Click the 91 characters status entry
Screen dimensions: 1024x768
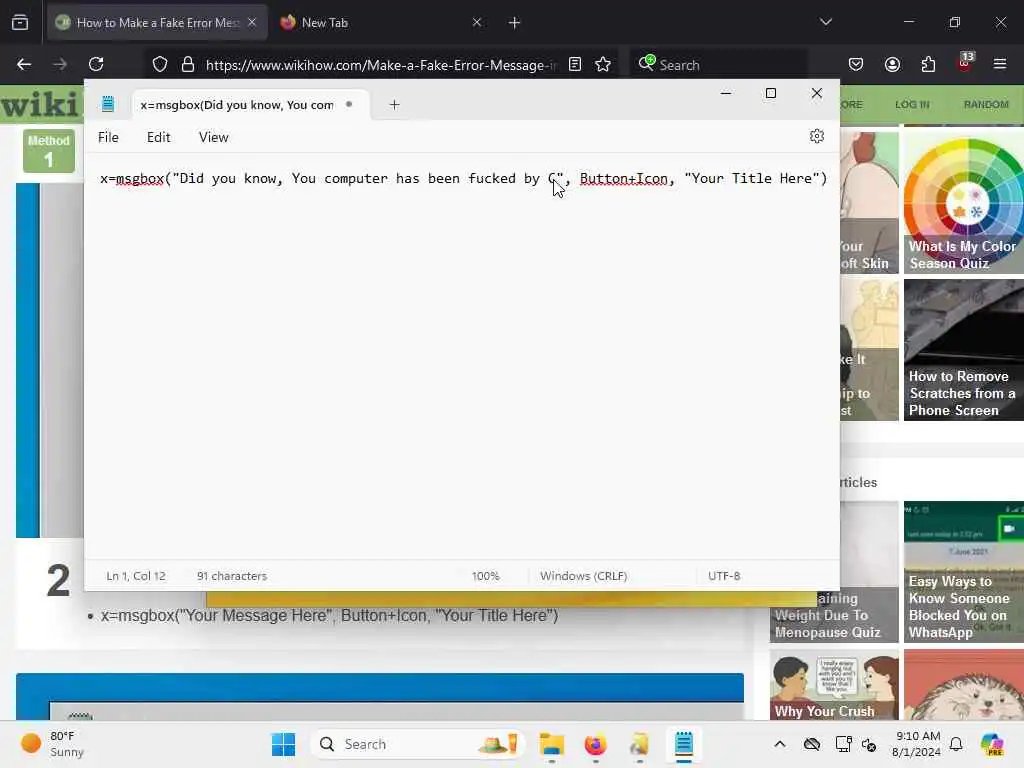click(232, 576)
